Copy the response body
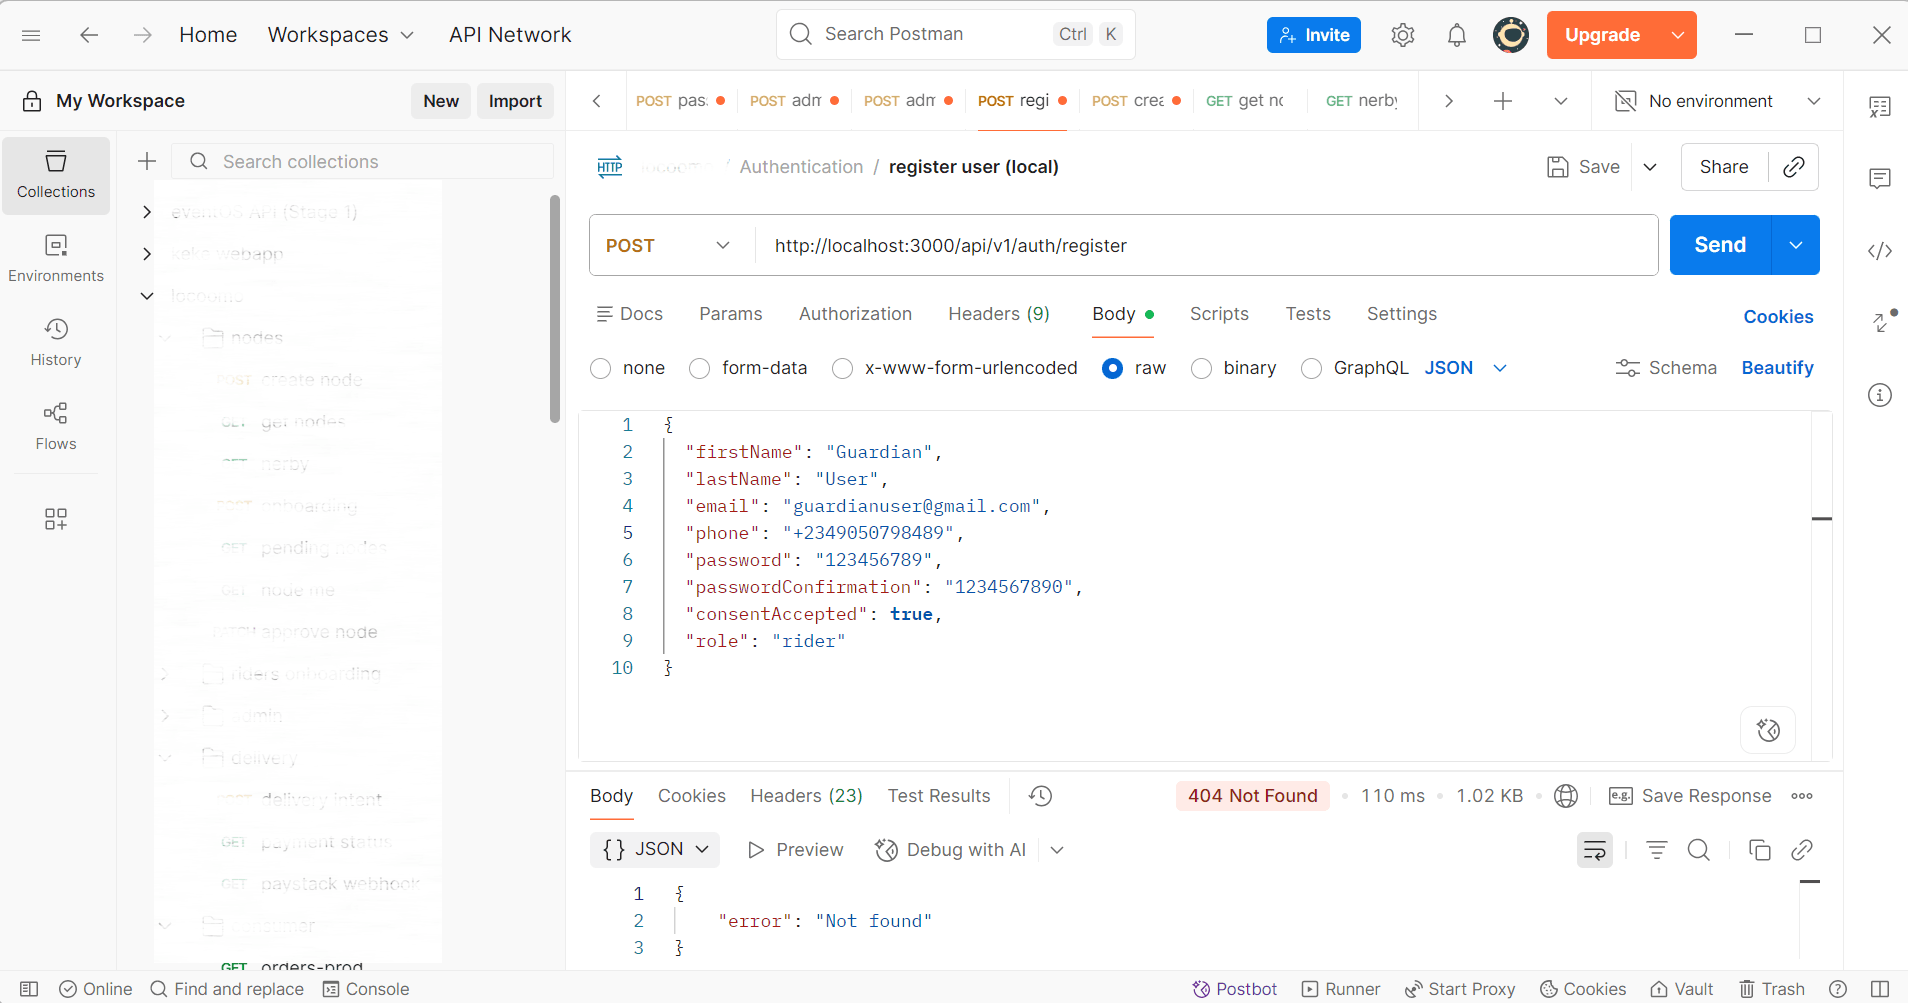The width and height of the screenshot is (1908, 1003). click(x=1760, y=850)
